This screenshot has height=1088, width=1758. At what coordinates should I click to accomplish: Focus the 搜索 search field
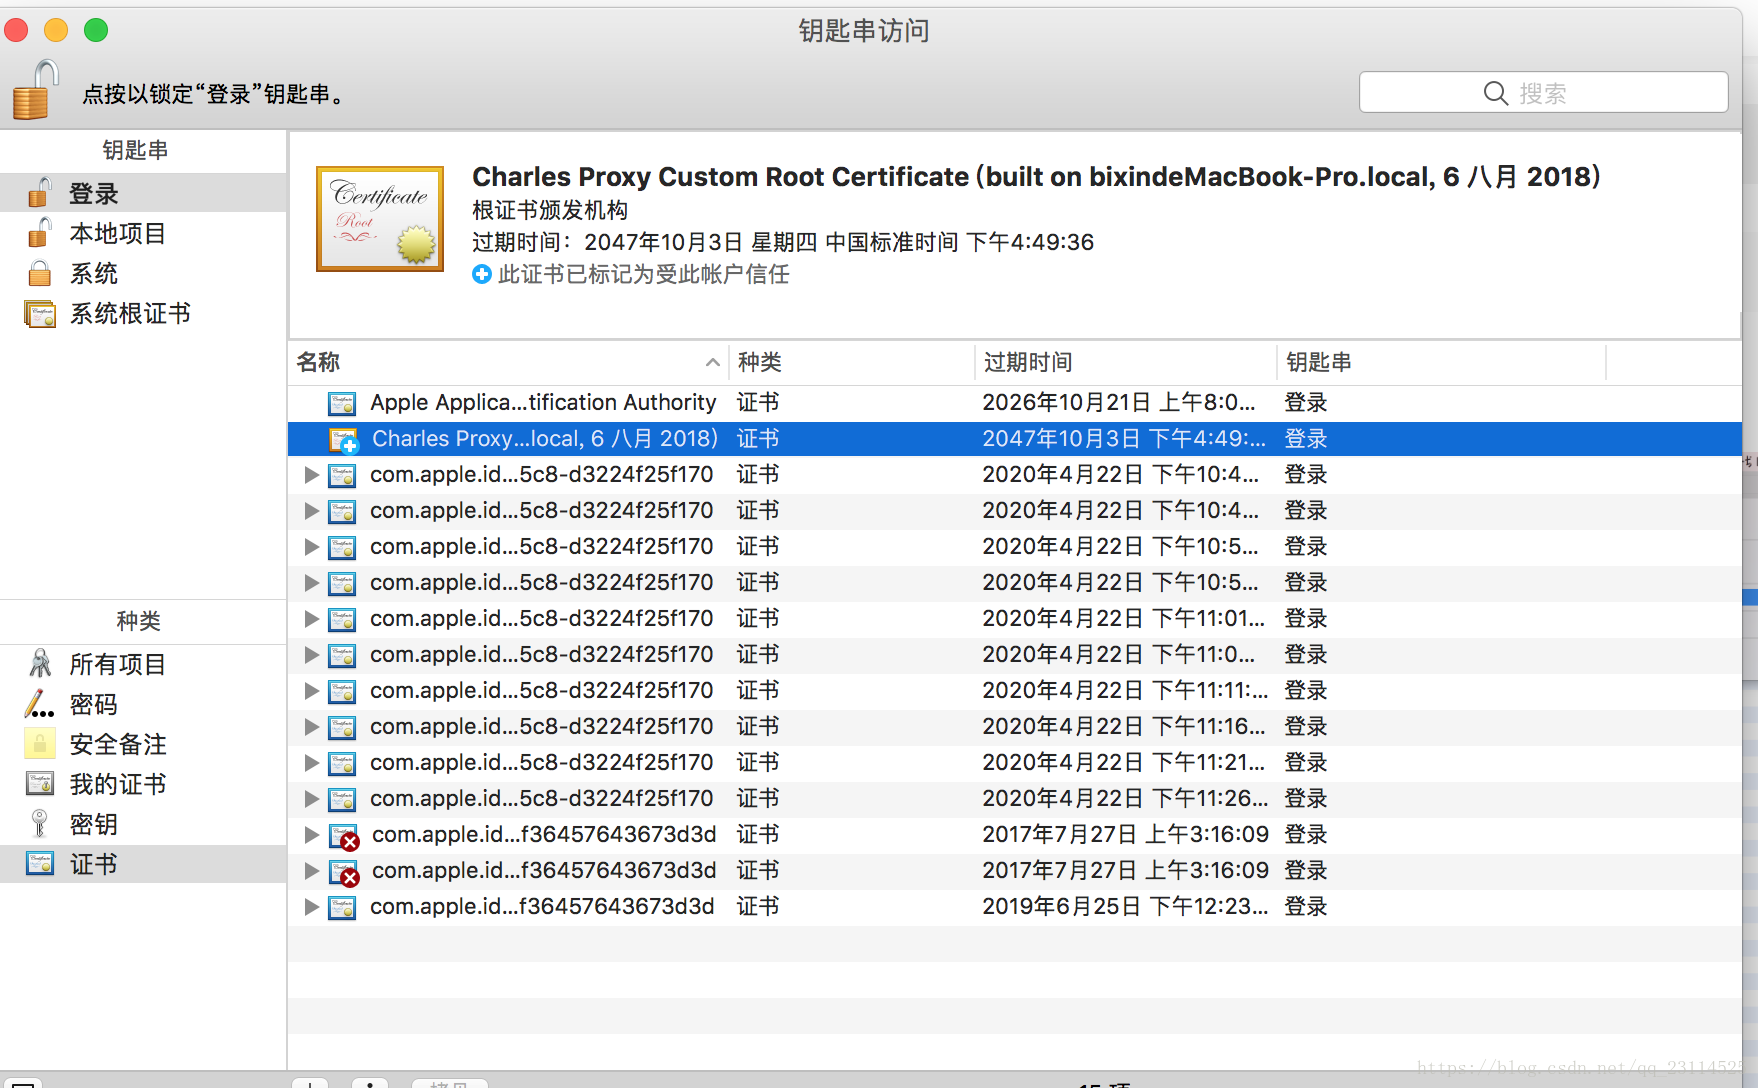tap(1543, 93)
